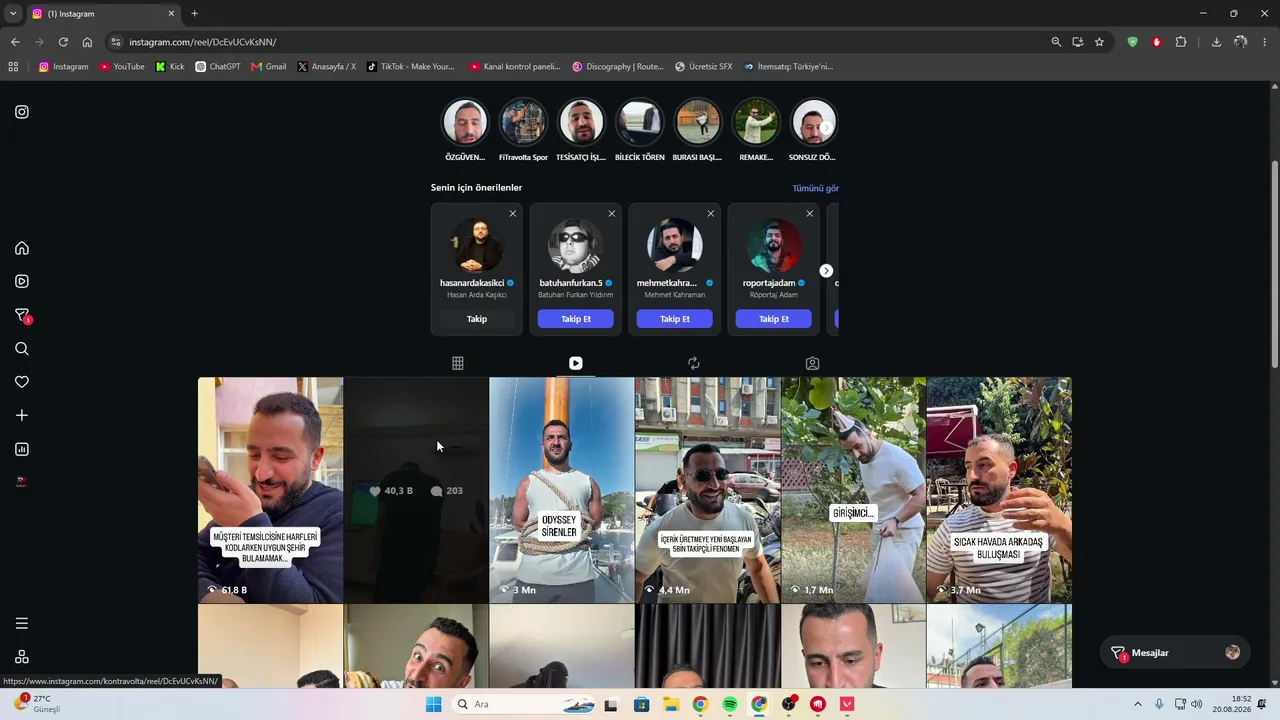1280x720 pixels.
Task: Switch to the Reels tab on profile
Action: click(x=575, y=363)
